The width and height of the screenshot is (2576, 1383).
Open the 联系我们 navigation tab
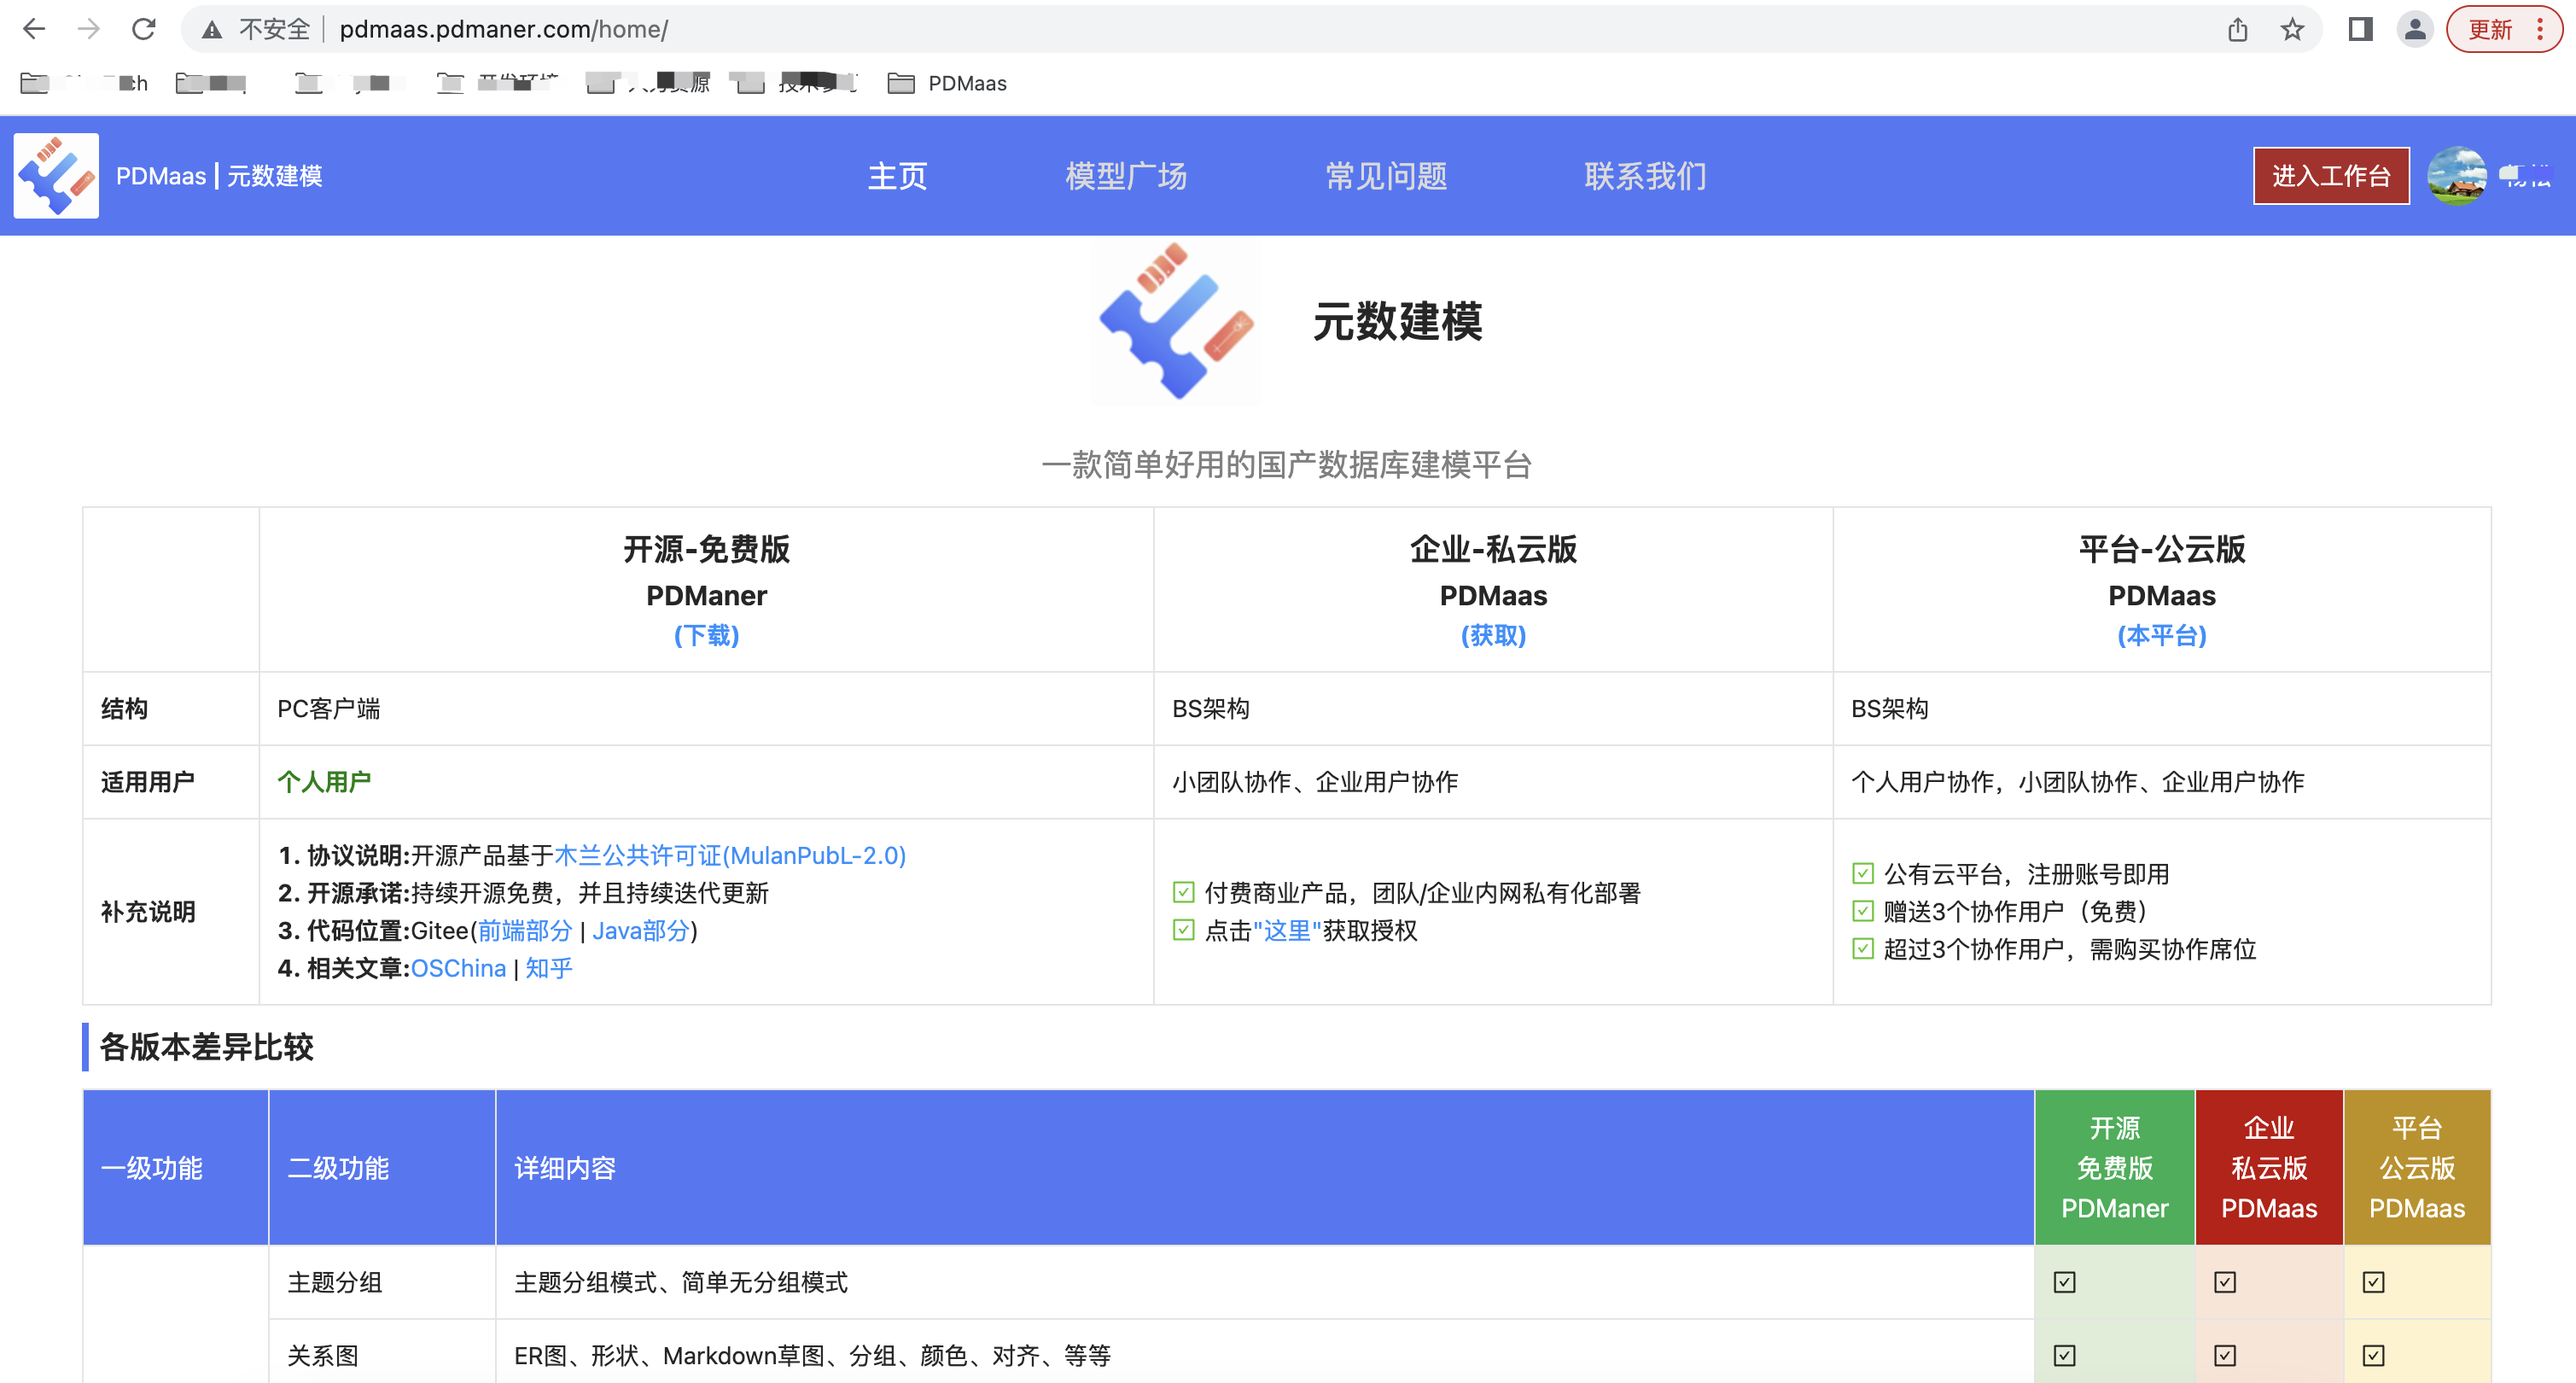point(1645,176)
